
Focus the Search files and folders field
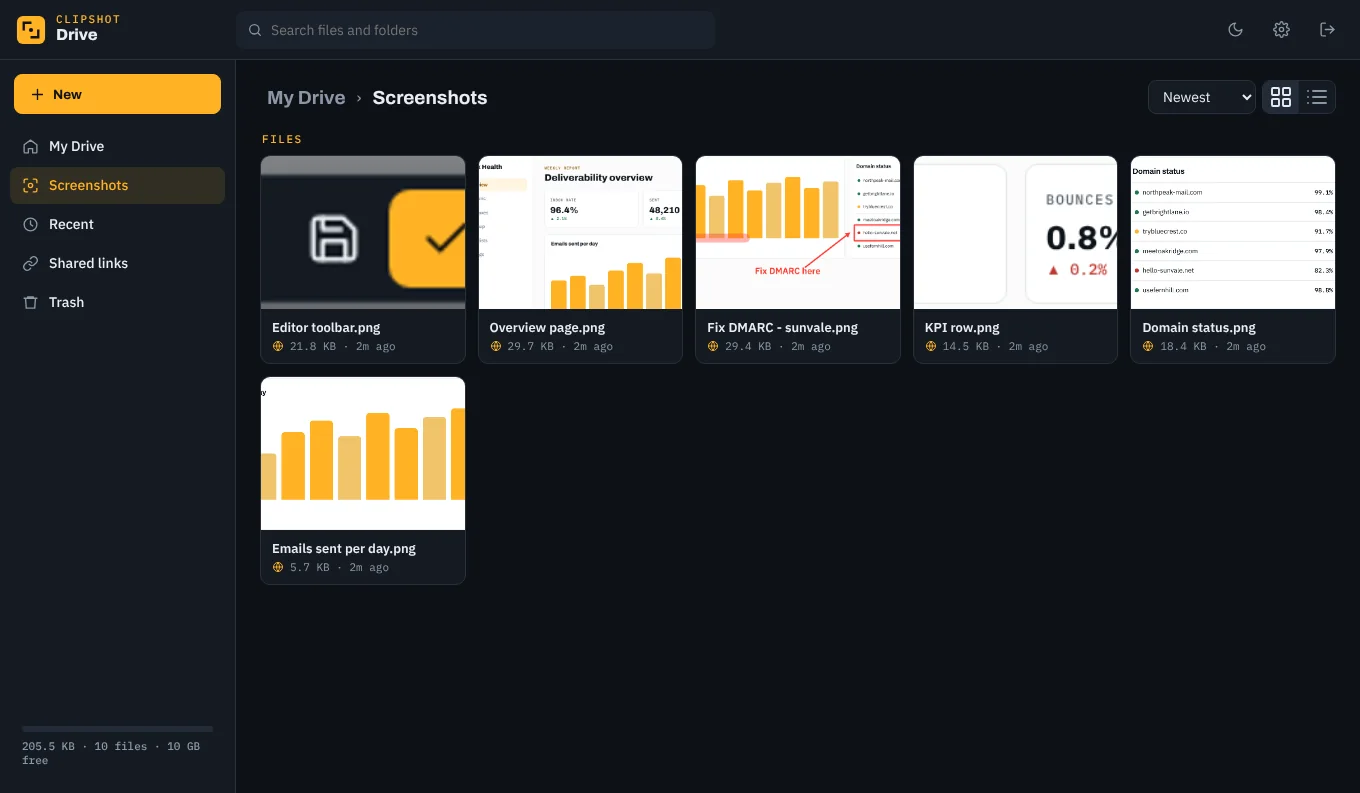(x=475, y=30)
